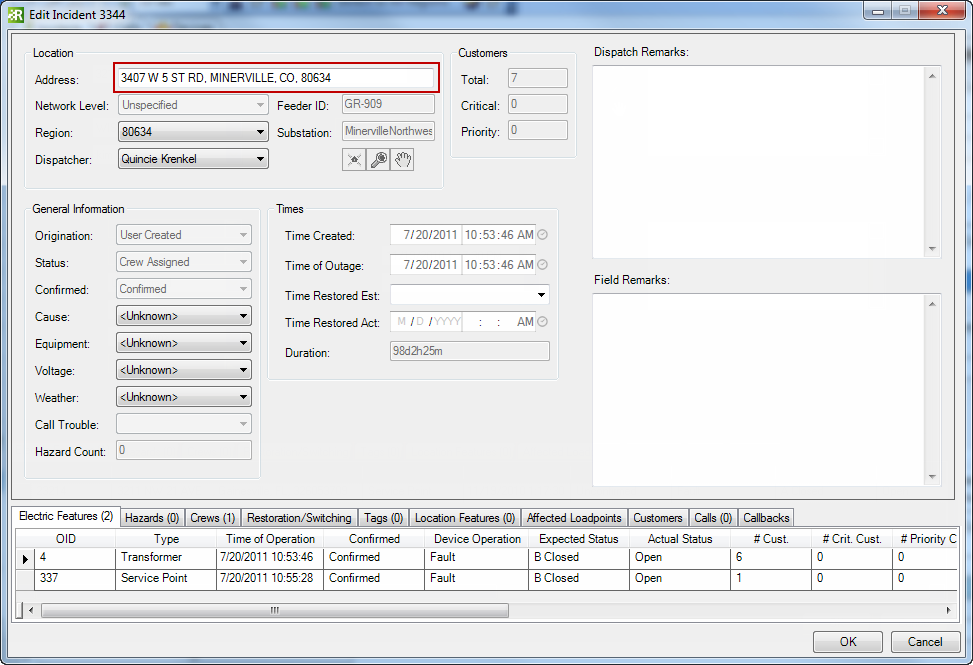Click the app icon in title bar
Viewport: 973px width, 665px height.
coord(15,12)
